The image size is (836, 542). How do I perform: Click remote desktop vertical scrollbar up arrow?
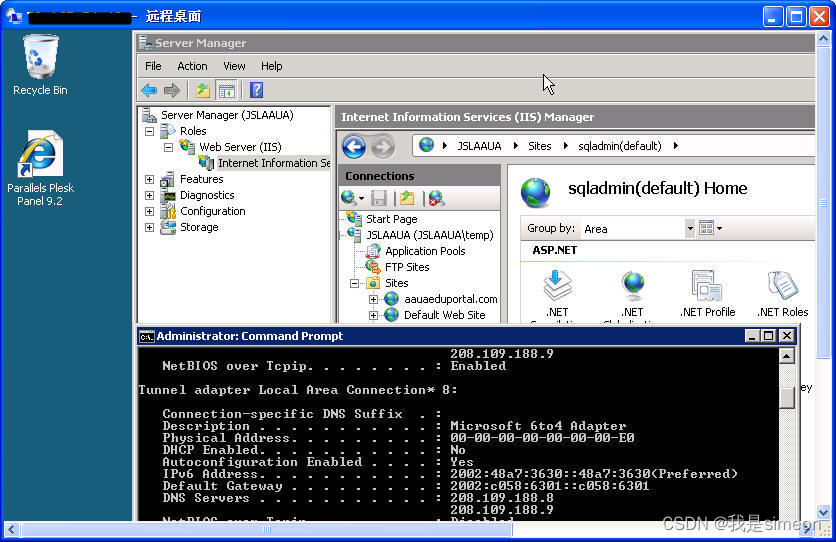tap(824, 39)
